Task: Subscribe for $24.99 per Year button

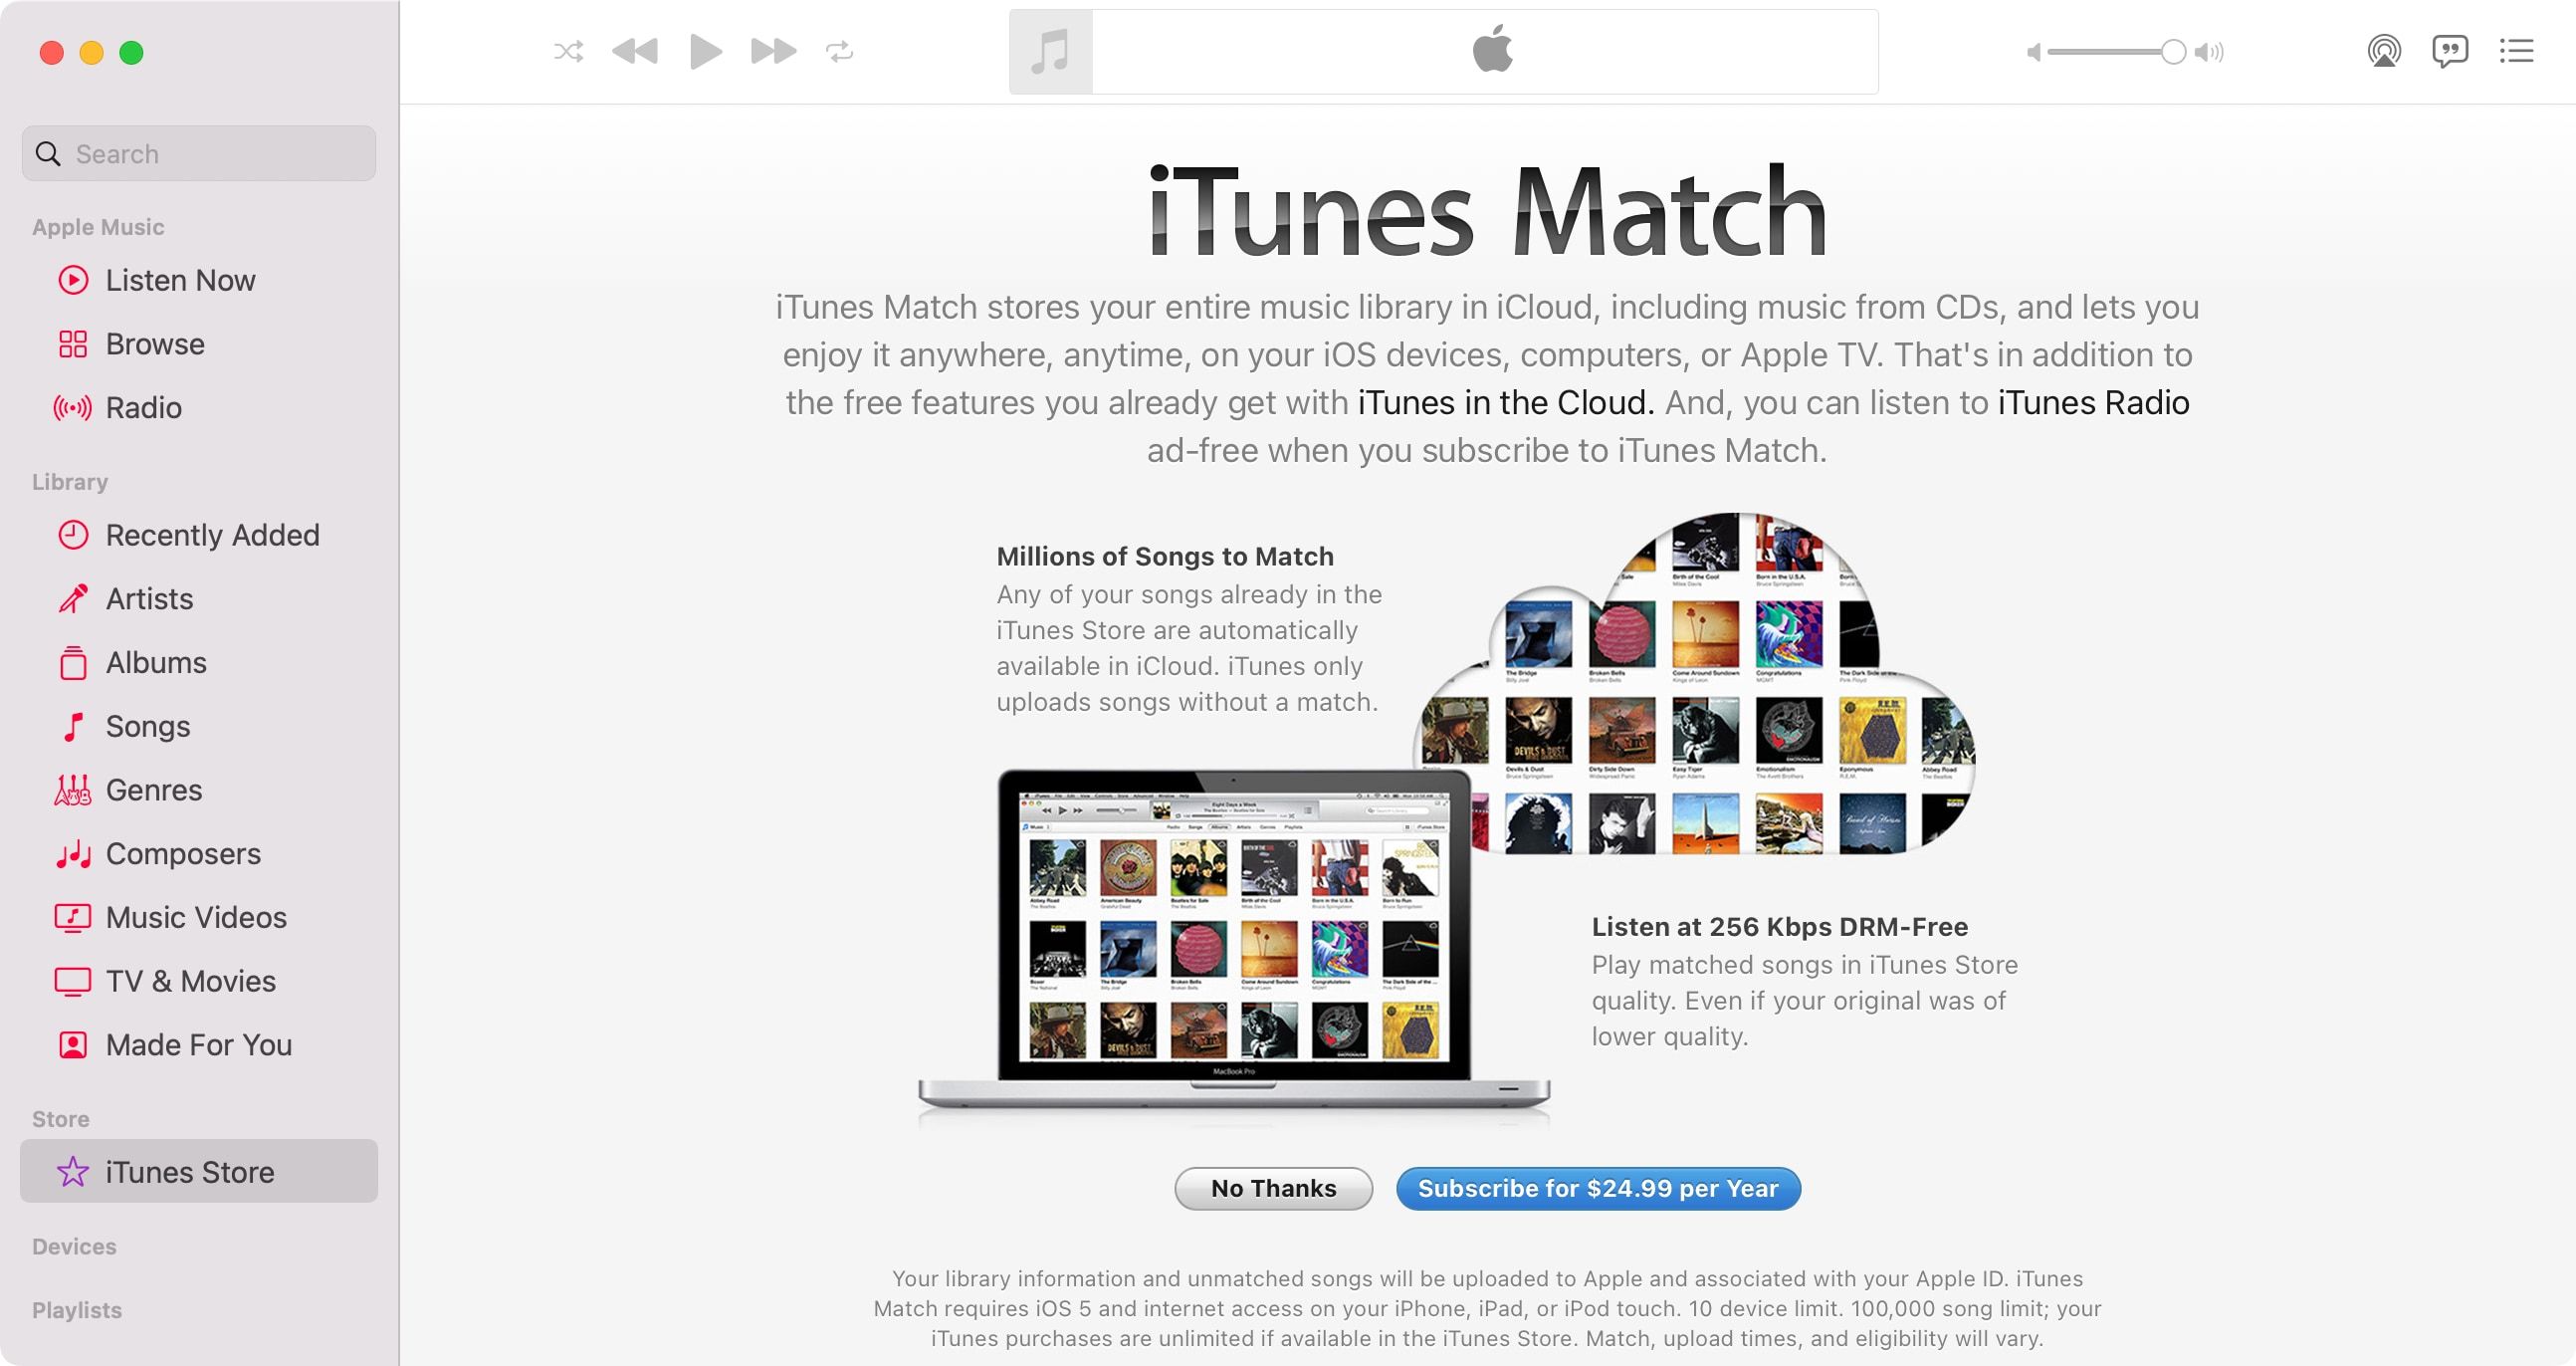Action: (1600, 1187)
